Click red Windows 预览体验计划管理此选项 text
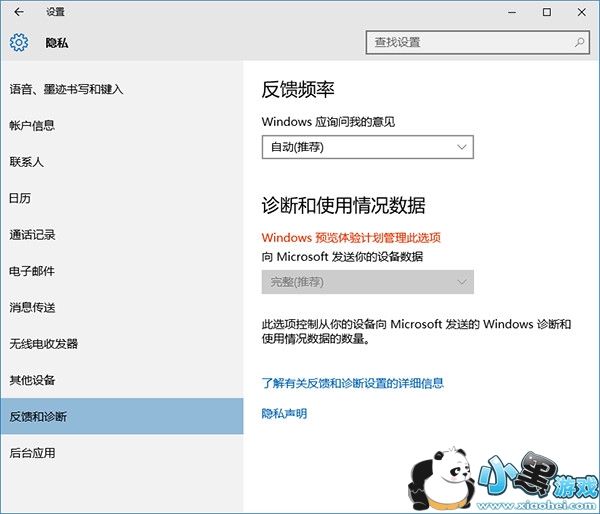Image resolution: width=600 pixels, height=514 pixels. click(351, 238)
